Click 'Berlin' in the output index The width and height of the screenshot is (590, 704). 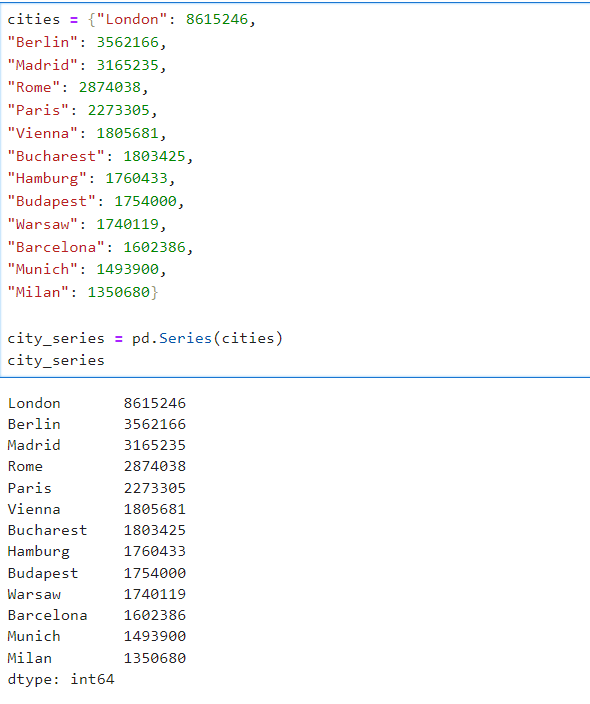pyautogui.click(x=34, y=424)
